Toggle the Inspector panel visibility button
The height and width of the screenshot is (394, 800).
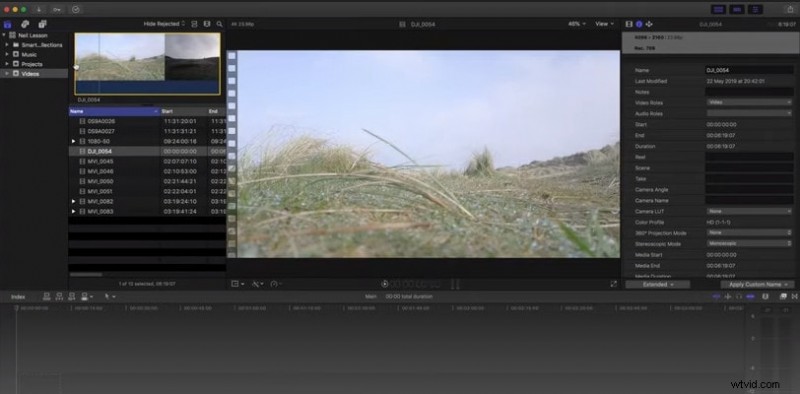coord(755,9)
